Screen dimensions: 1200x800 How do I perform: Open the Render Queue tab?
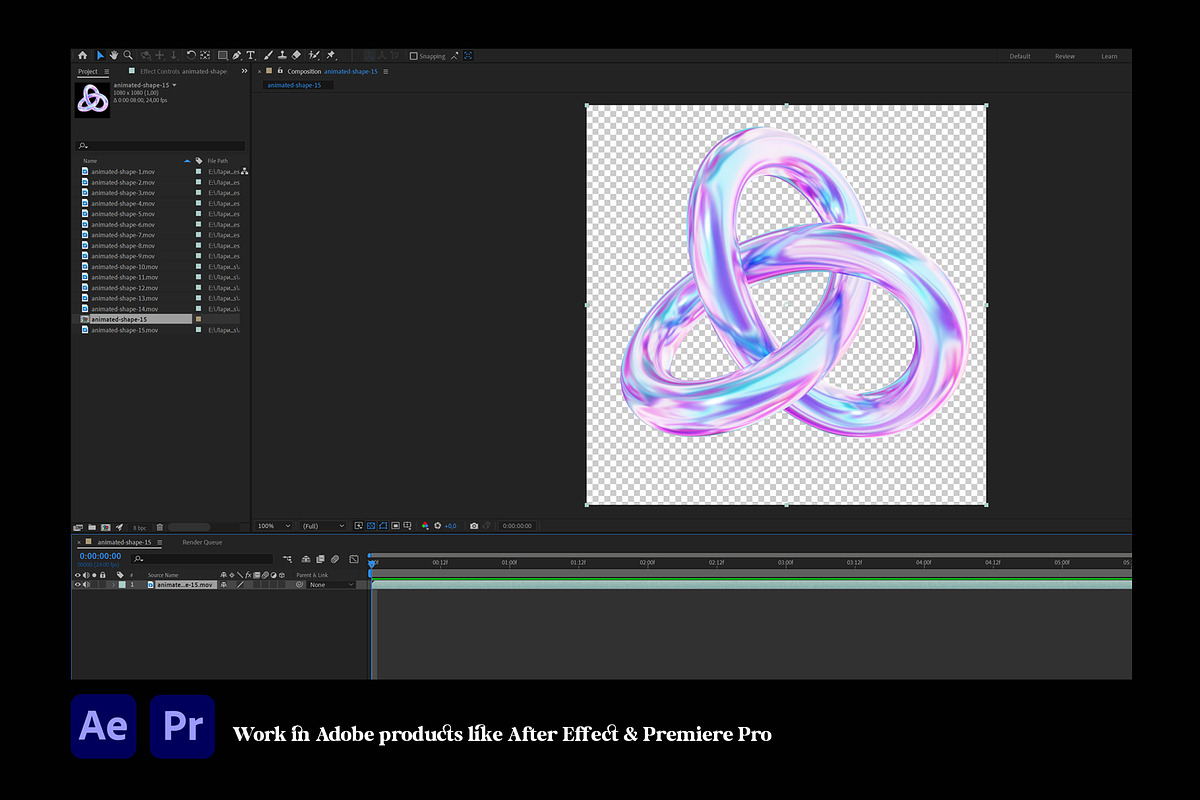[x=202, y=542]
